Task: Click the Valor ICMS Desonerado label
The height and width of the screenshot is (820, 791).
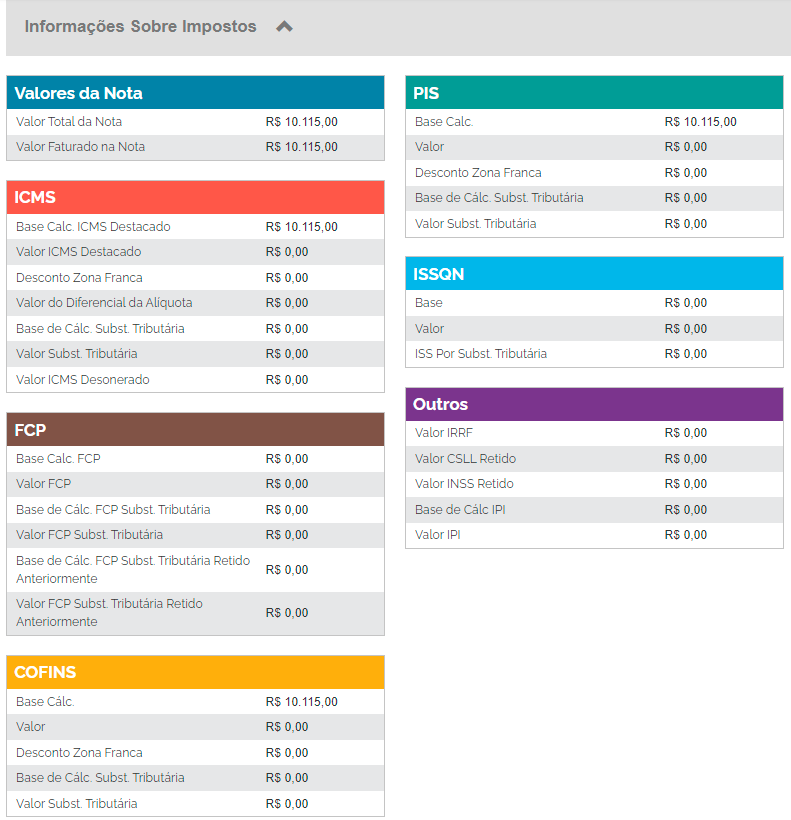Action: tap(83, 380)
